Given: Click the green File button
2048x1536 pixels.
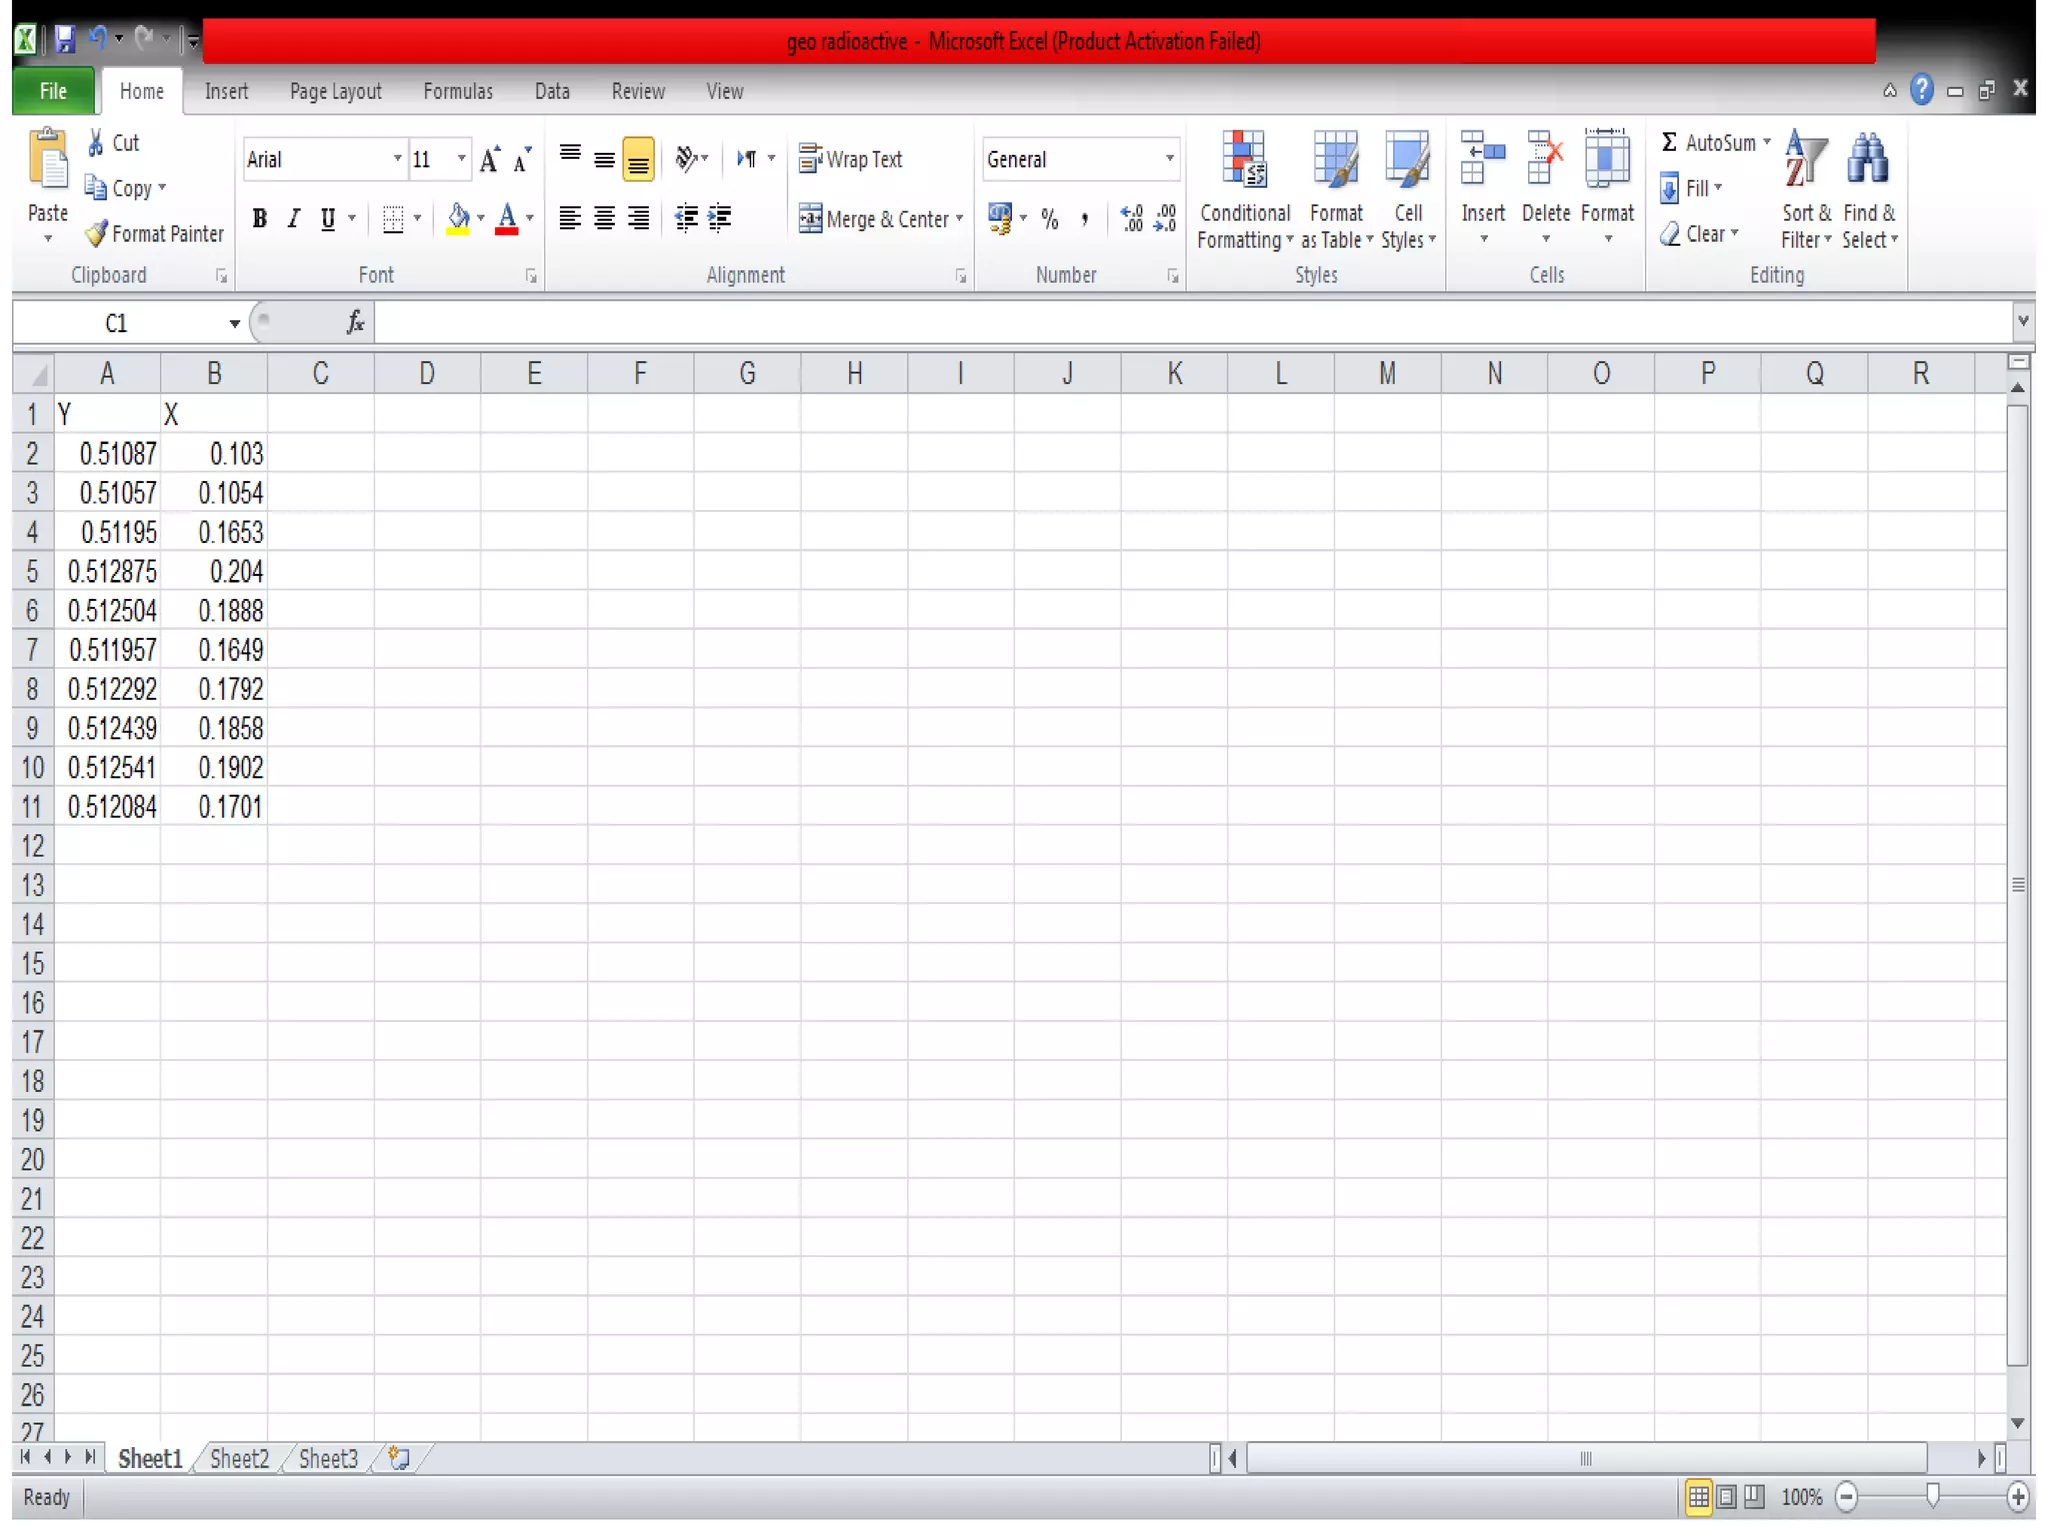Looking at the screenshot, I should tap(53, 91).
